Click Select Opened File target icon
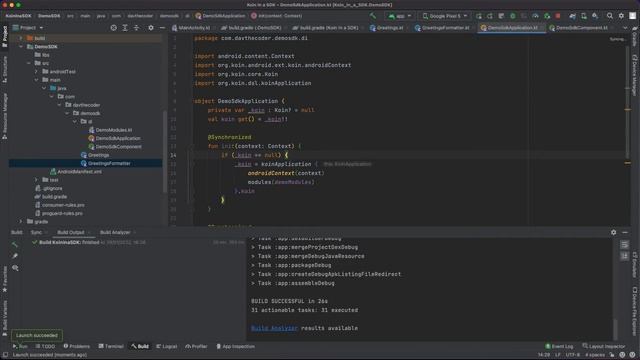 (113, 28)
